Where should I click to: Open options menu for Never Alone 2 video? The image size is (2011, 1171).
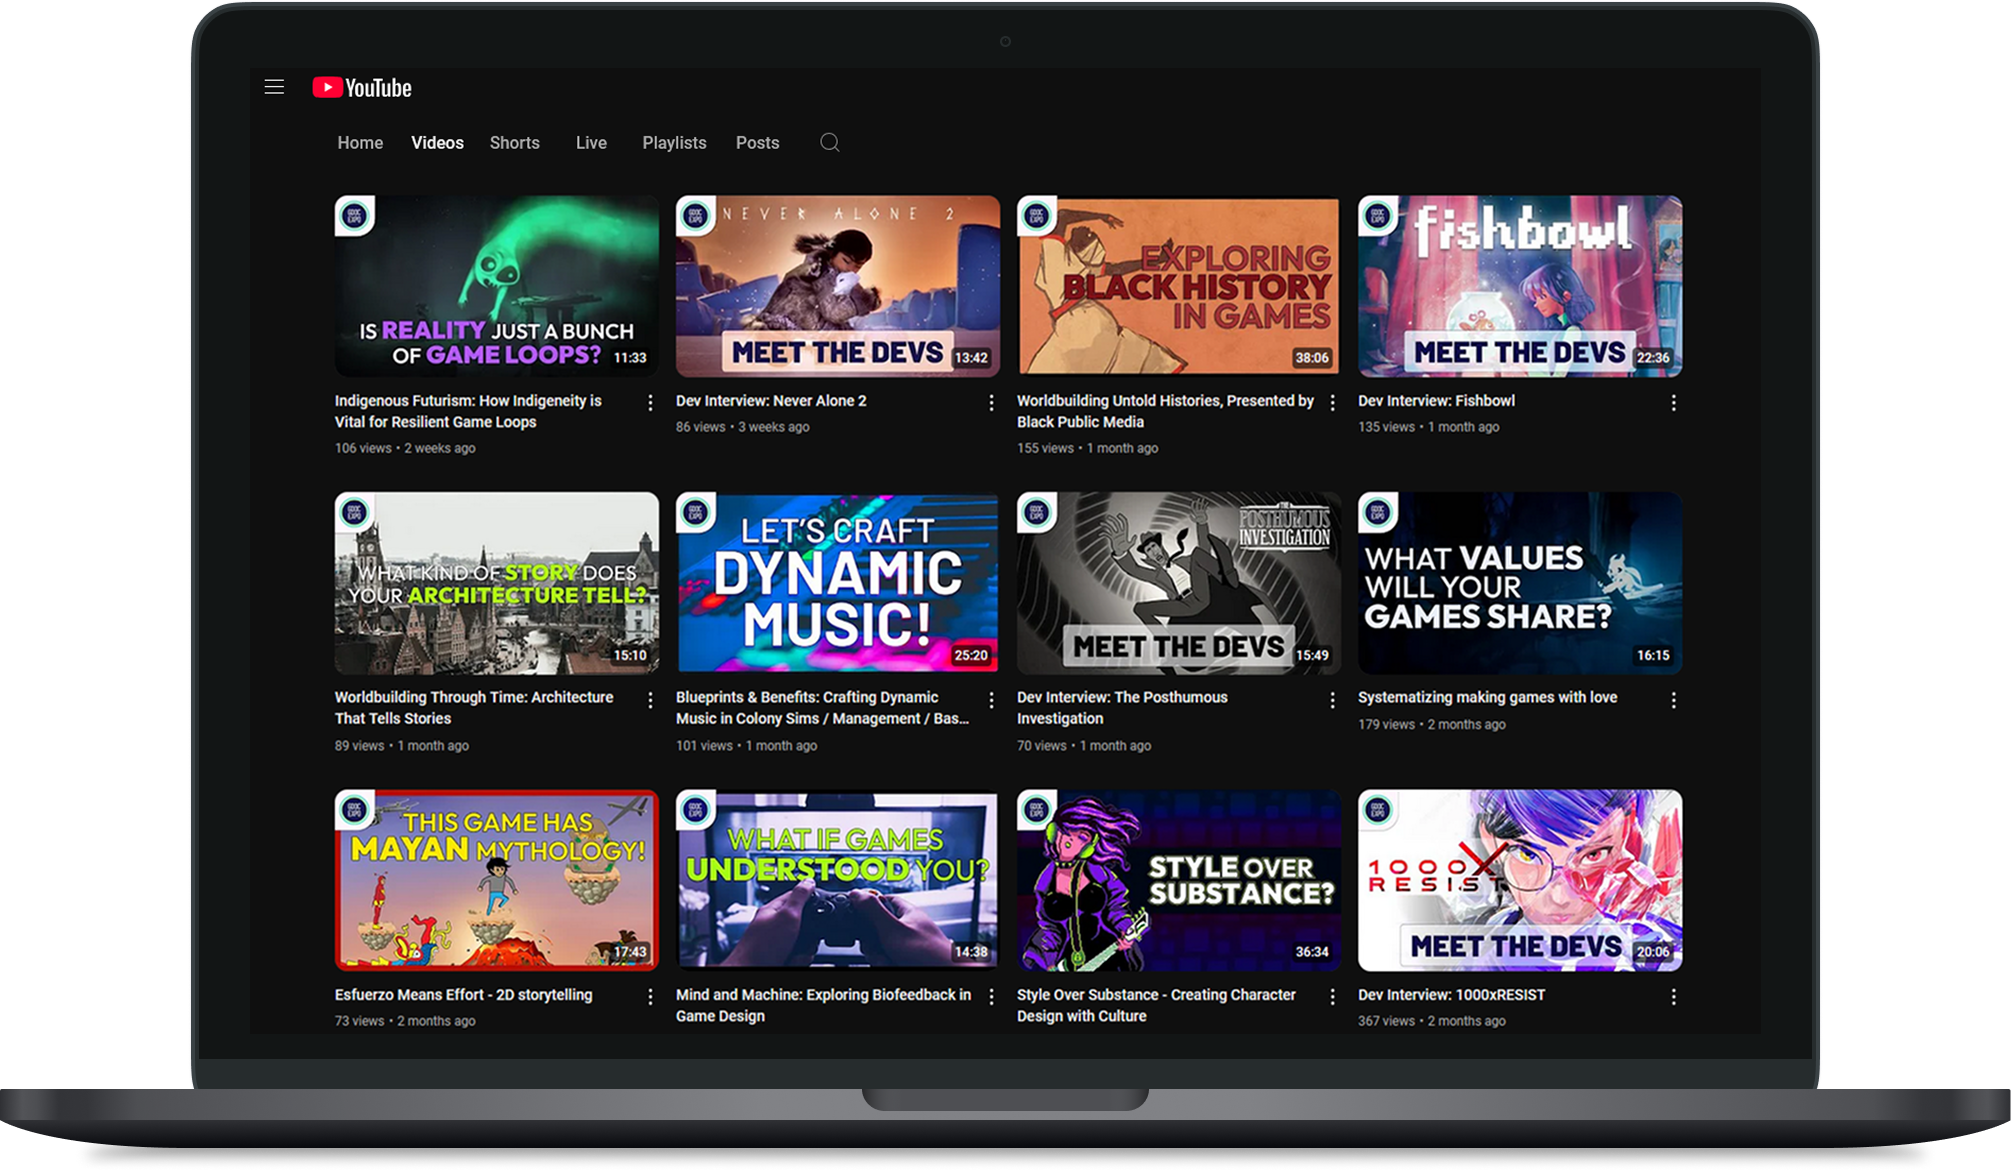(991, 402)
